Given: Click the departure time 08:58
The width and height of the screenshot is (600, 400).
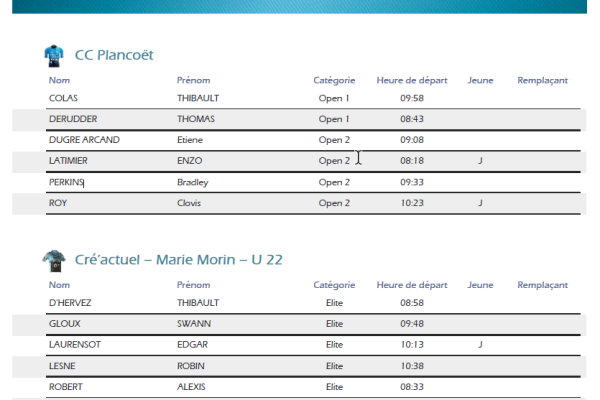Looking at the screenshot, I should click(412, 303).
